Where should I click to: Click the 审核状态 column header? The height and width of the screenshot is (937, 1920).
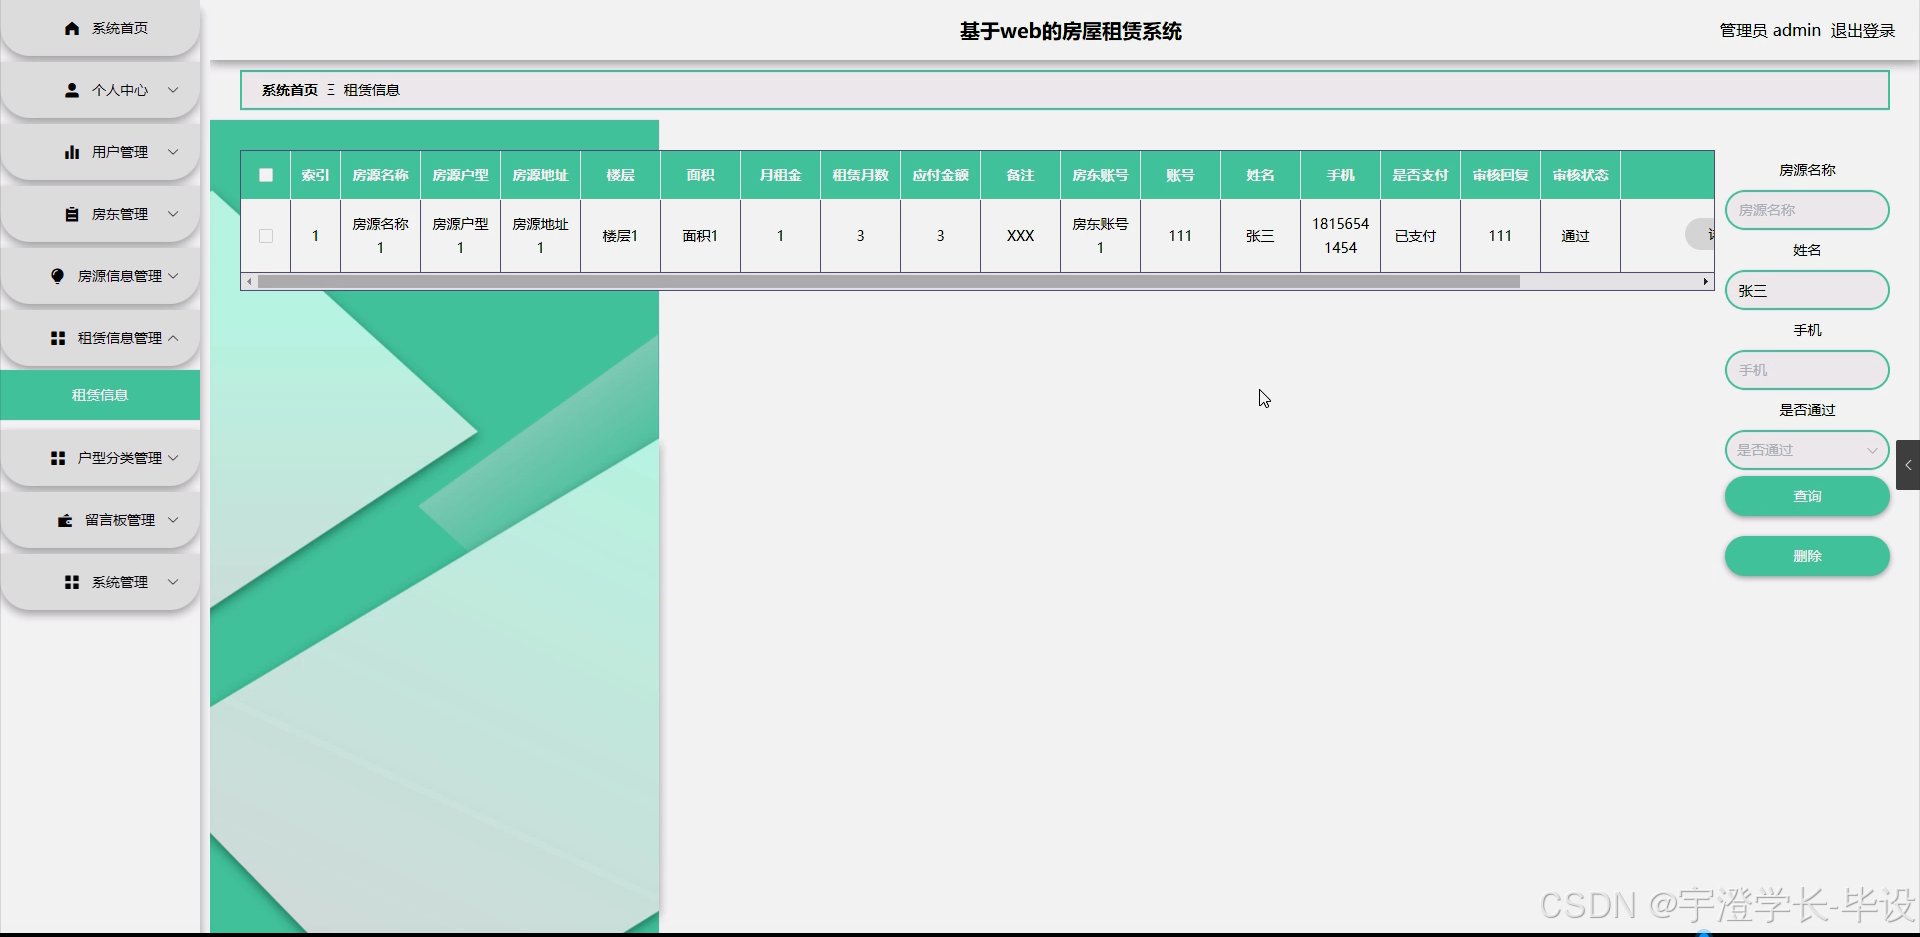tap(1580, 175)
